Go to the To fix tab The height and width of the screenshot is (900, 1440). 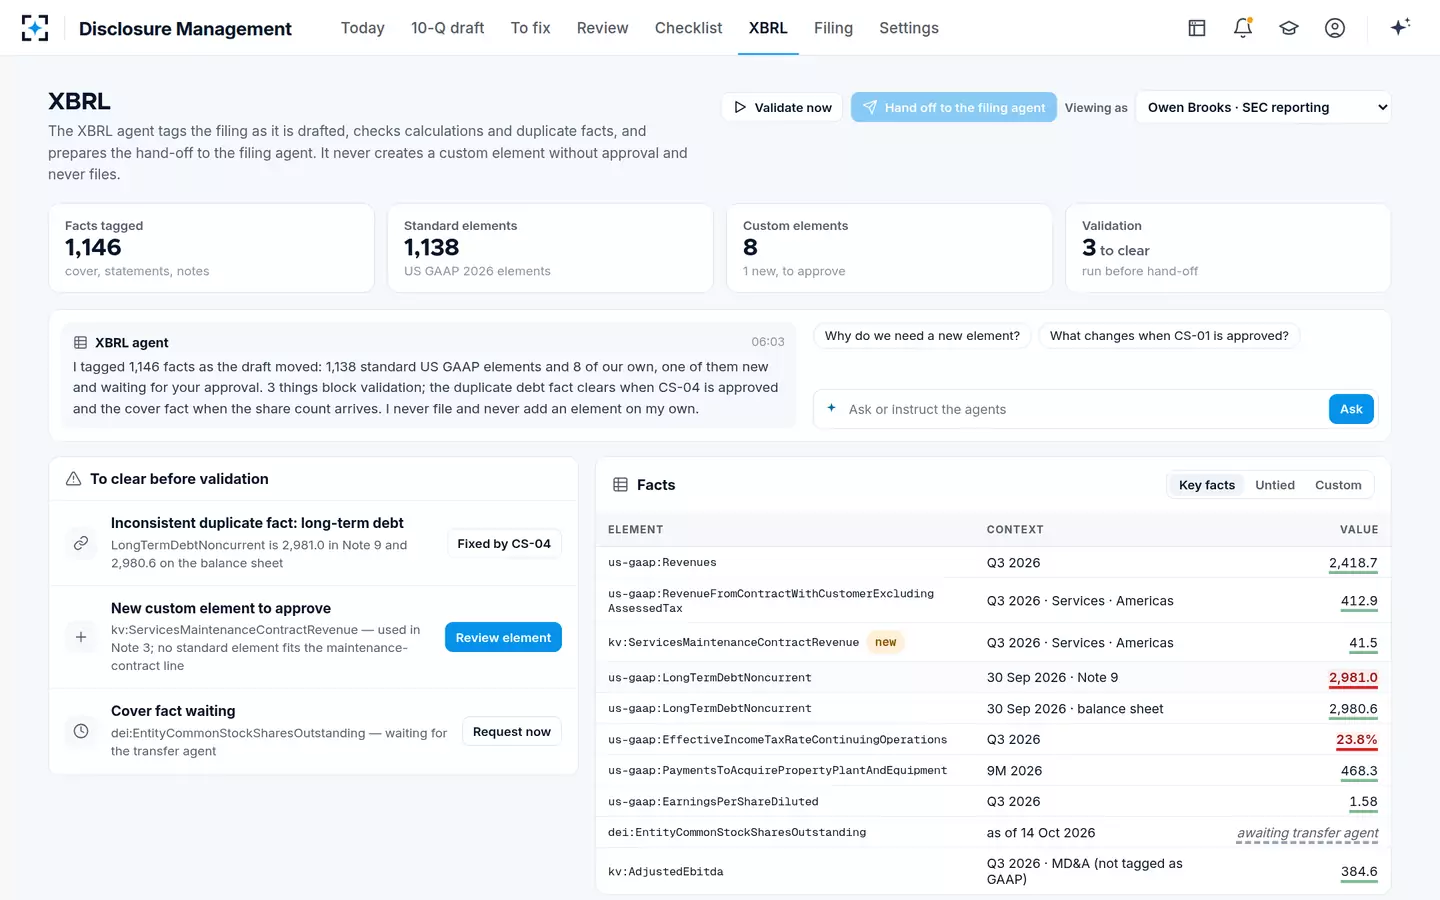[x=531, y=28]
